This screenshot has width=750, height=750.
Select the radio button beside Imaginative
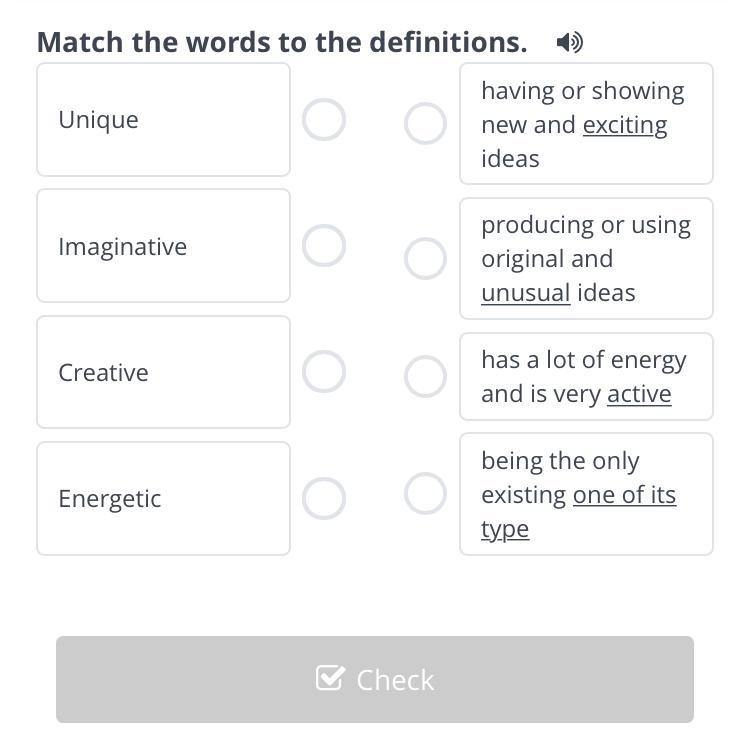tap(324, 246)
